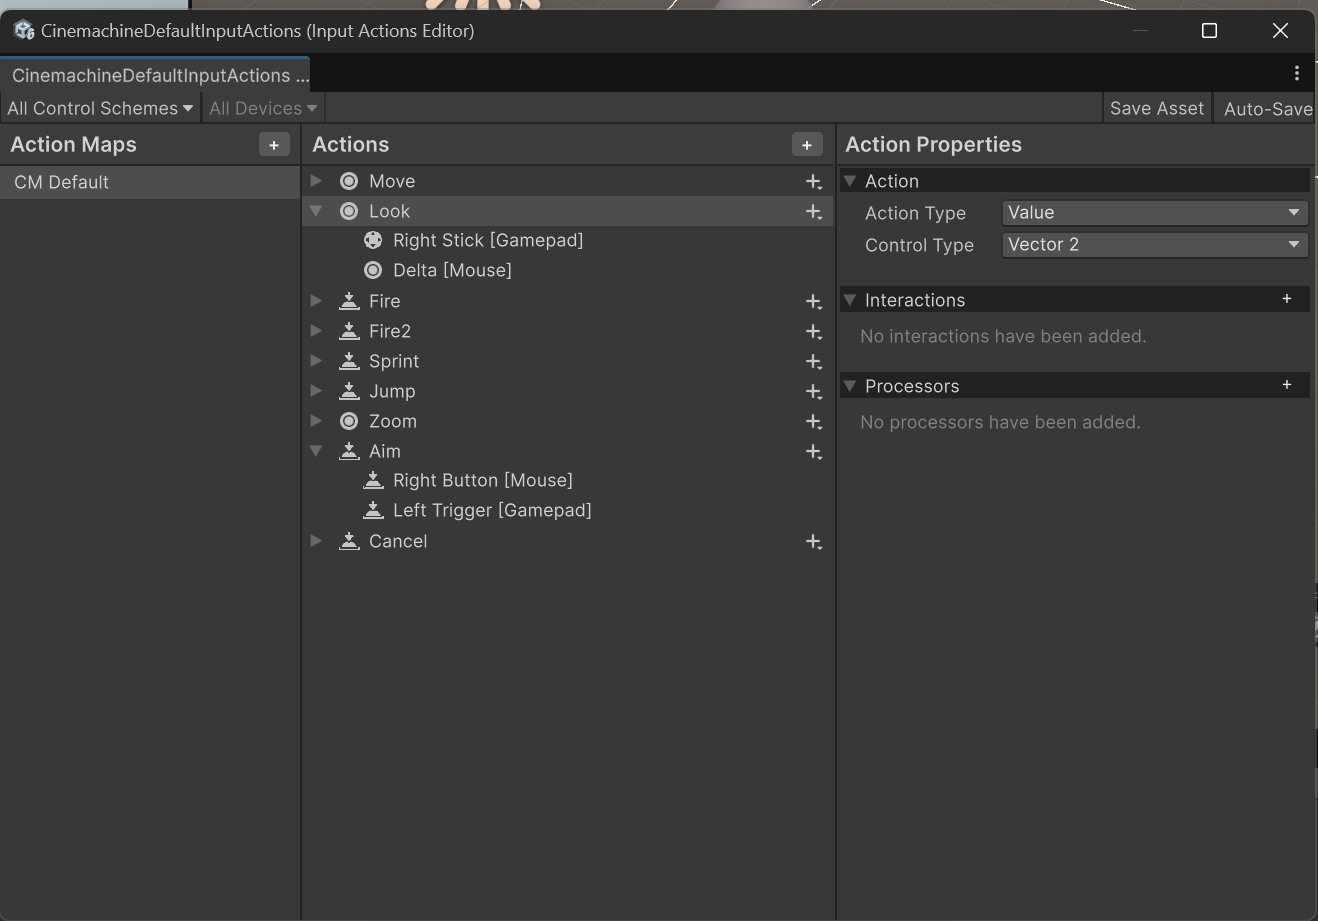Add a new processor with plus icon

click(1287, 385)
